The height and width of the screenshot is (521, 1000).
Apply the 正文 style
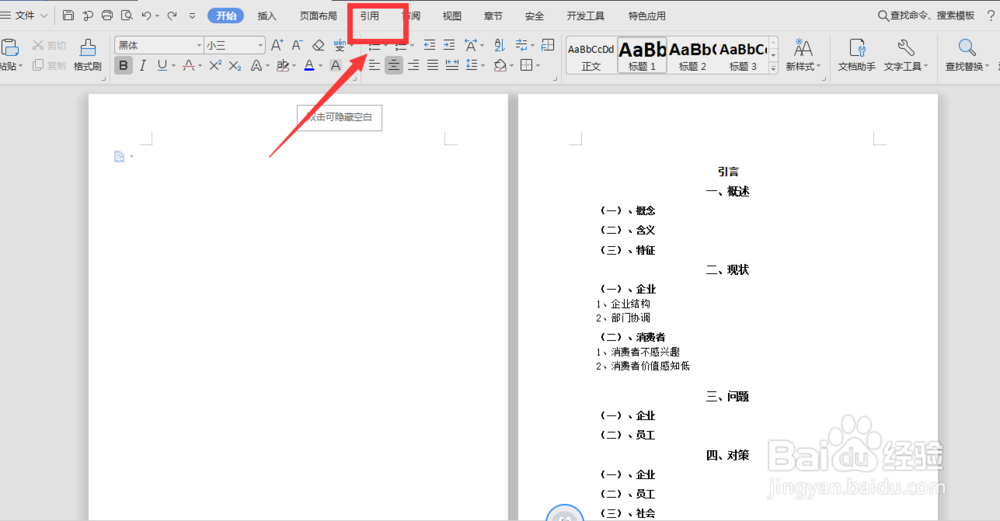click(x=591, y=55)
